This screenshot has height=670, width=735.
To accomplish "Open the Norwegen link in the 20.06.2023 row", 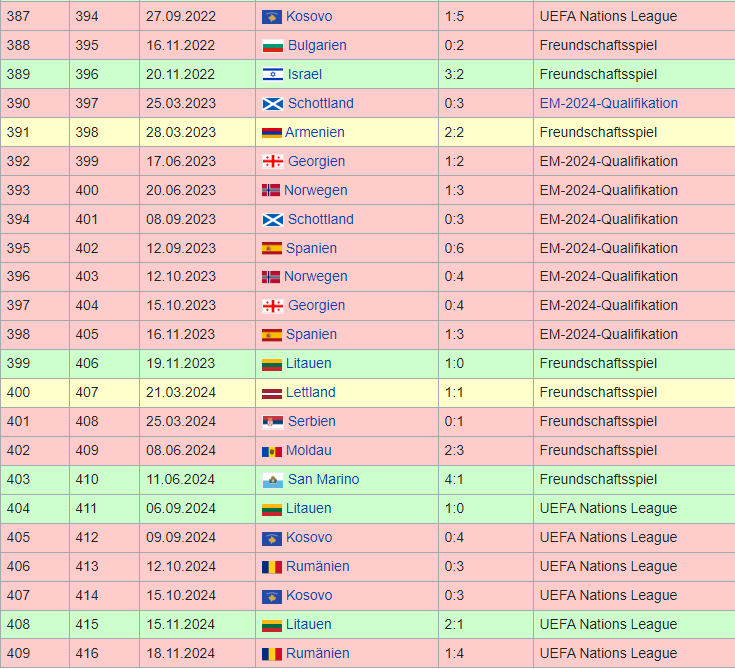I will [315, 190].
